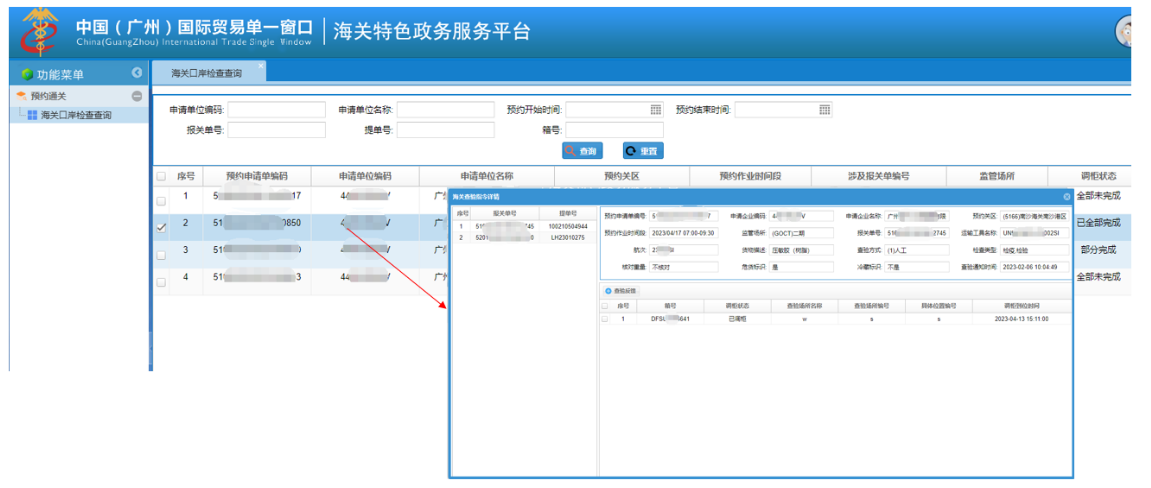1151x488 pixels.
Task: Toggle select-all checkbox in dialog container table
Action: click(605, 305)
